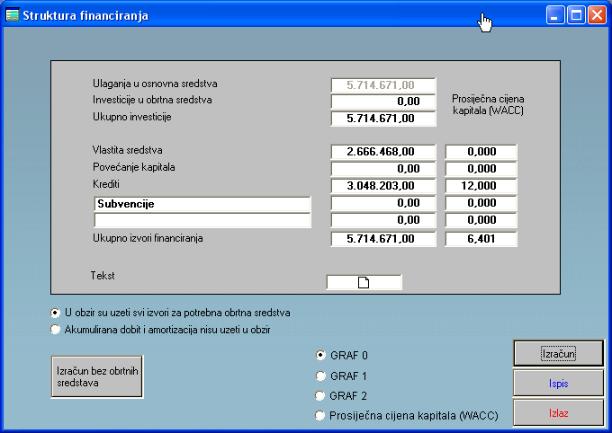Click Investicije u obrtna sredstva amount field
This screenshot has width=612, height=433.
coord(383,102)
